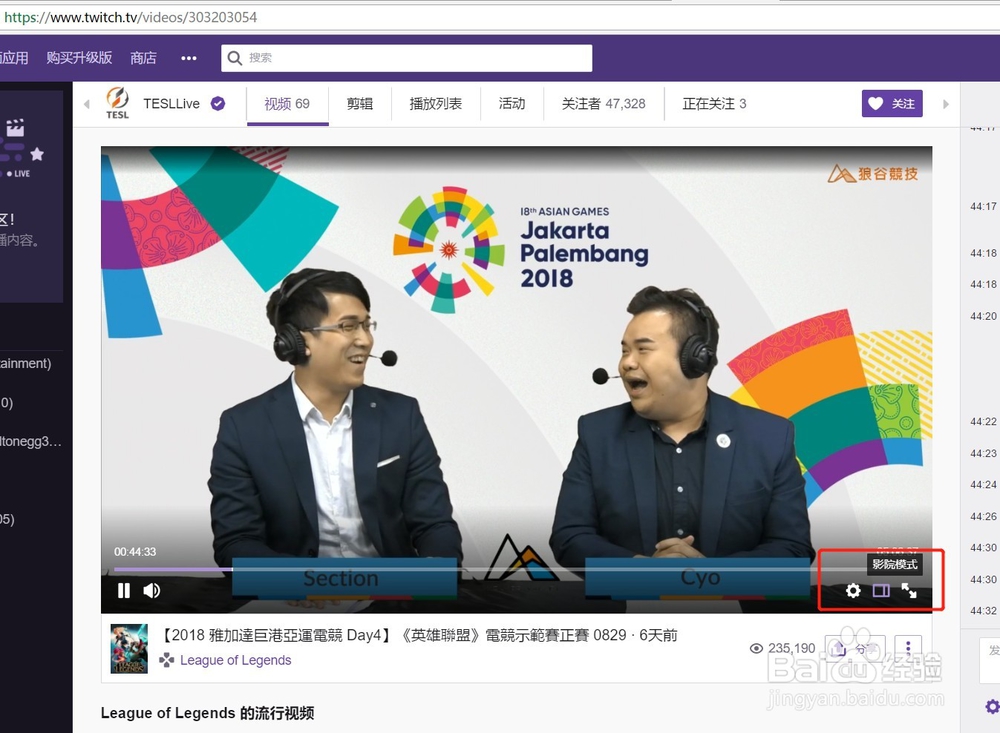Click the League of Legends 的流行视频 heading
Viewport: 1000px width, 733px height.
point(207,713)
